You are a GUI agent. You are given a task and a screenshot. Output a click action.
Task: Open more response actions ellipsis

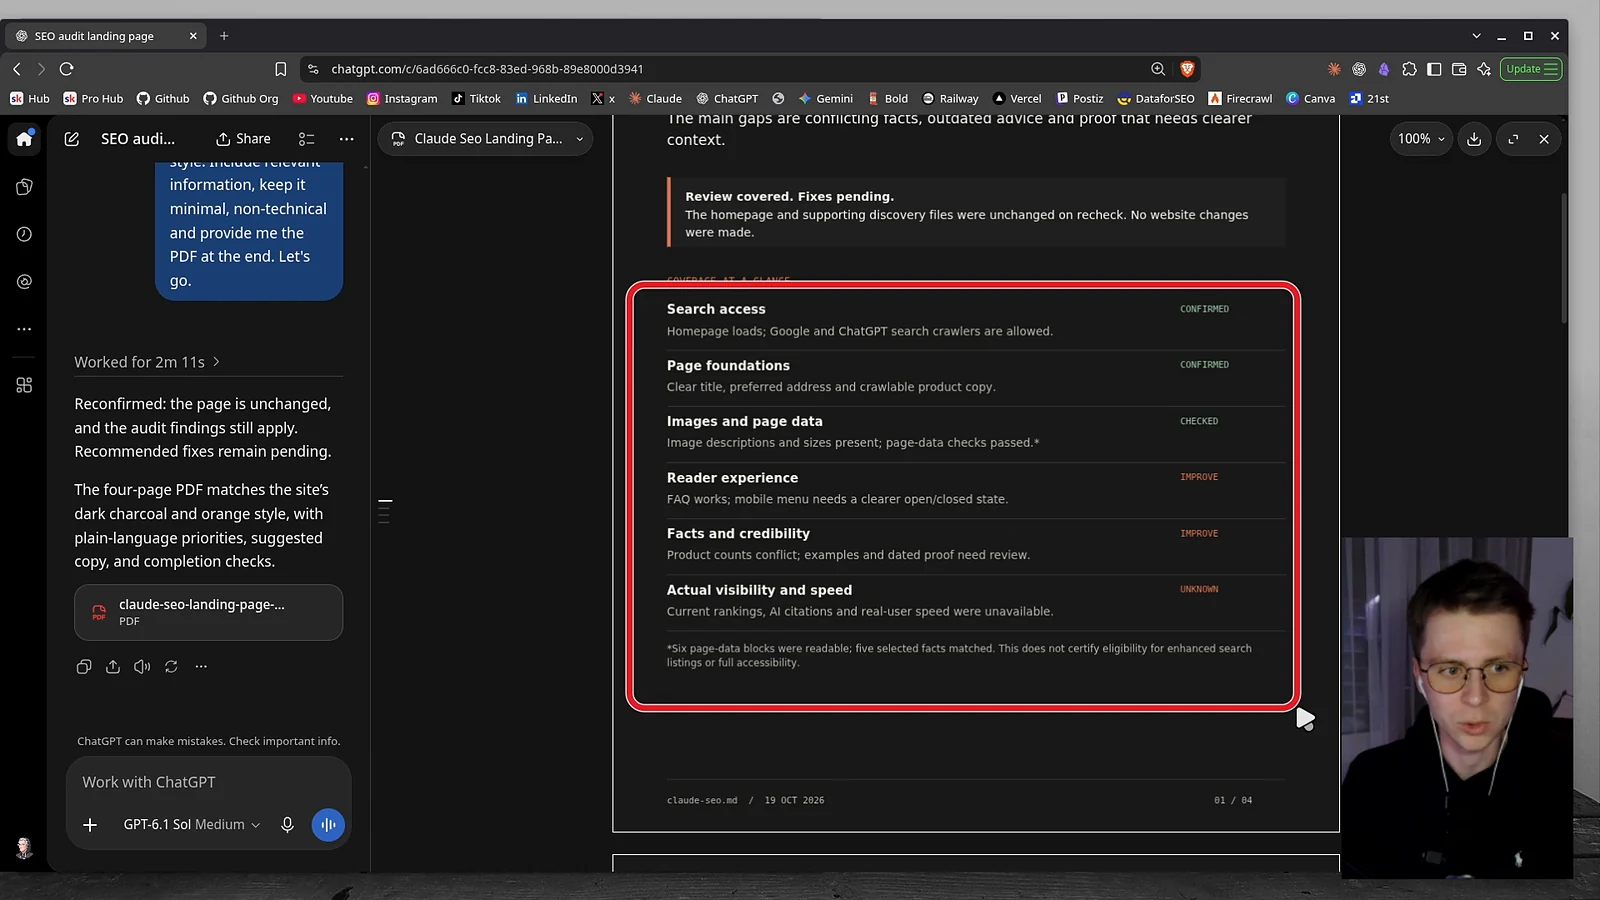201,667
